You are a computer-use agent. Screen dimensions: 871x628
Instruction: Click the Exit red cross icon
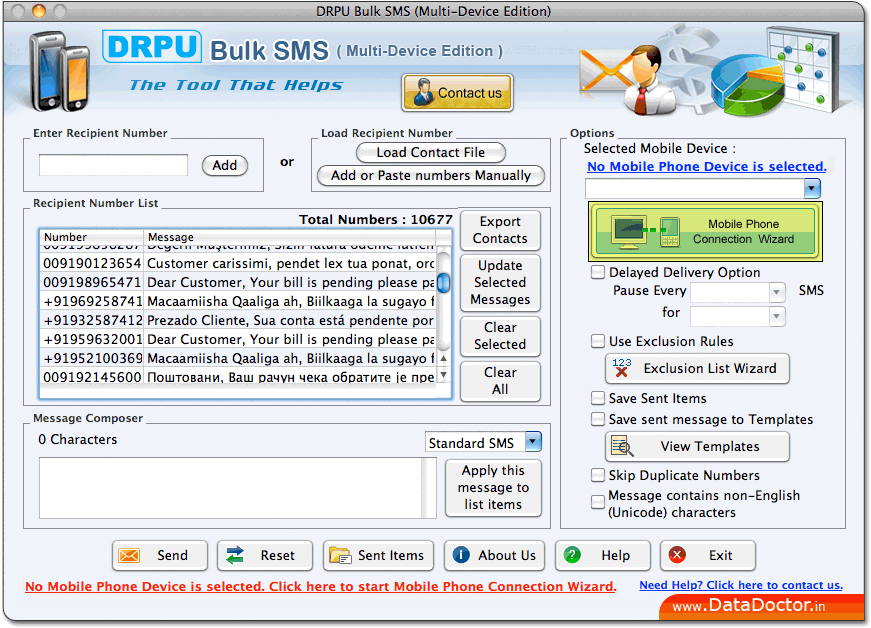(x=677, y=555)
